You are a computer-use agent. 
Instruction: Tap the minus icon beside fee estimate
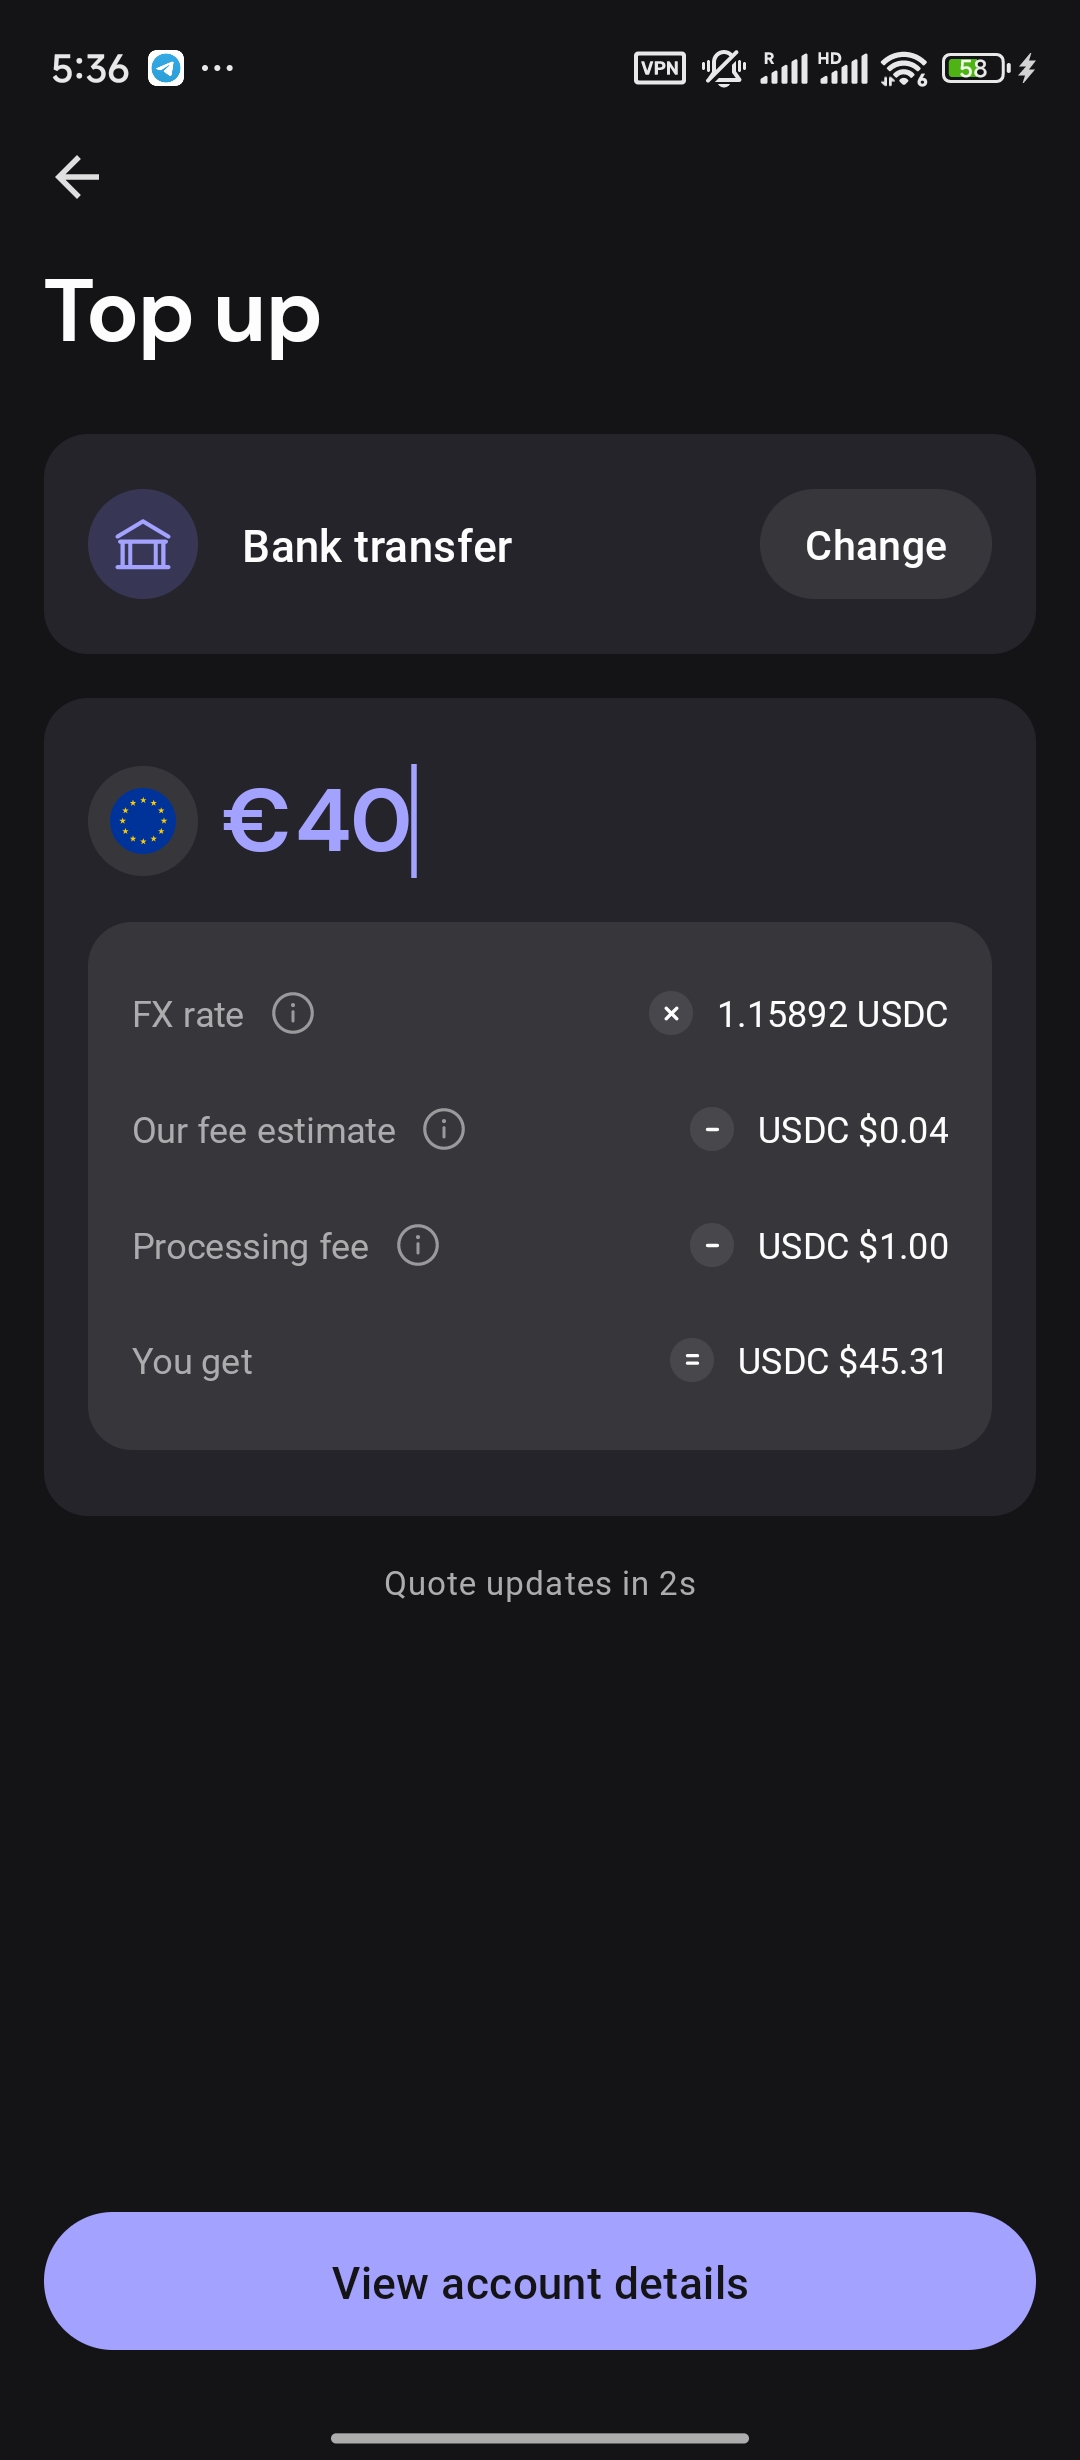(712, 1129)
